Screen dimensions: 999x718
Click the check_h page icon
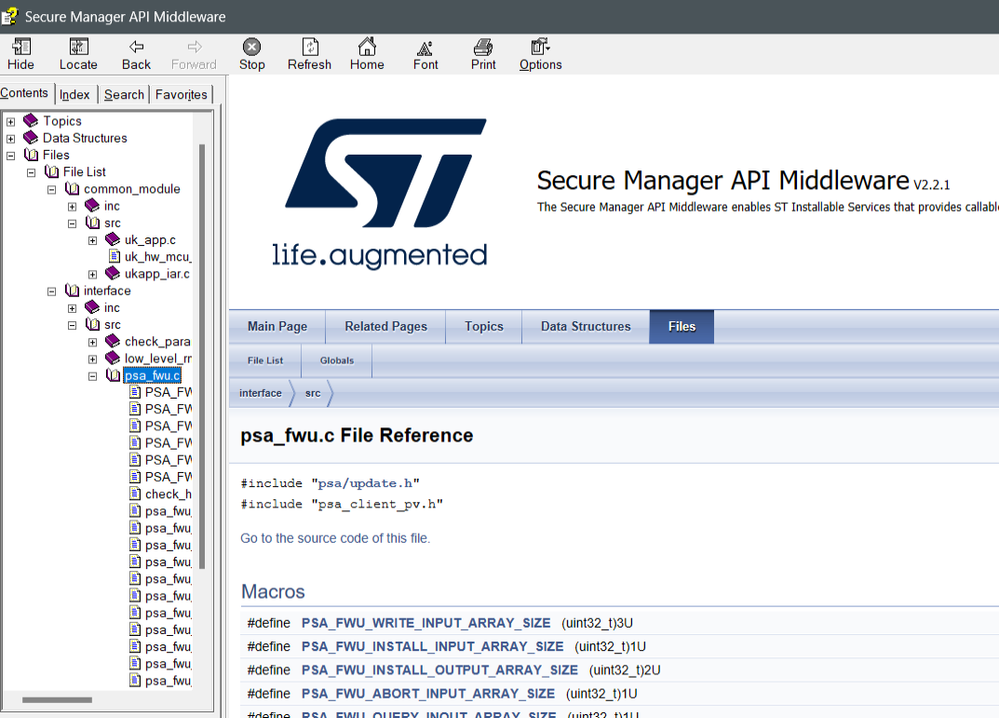[134, 494]
